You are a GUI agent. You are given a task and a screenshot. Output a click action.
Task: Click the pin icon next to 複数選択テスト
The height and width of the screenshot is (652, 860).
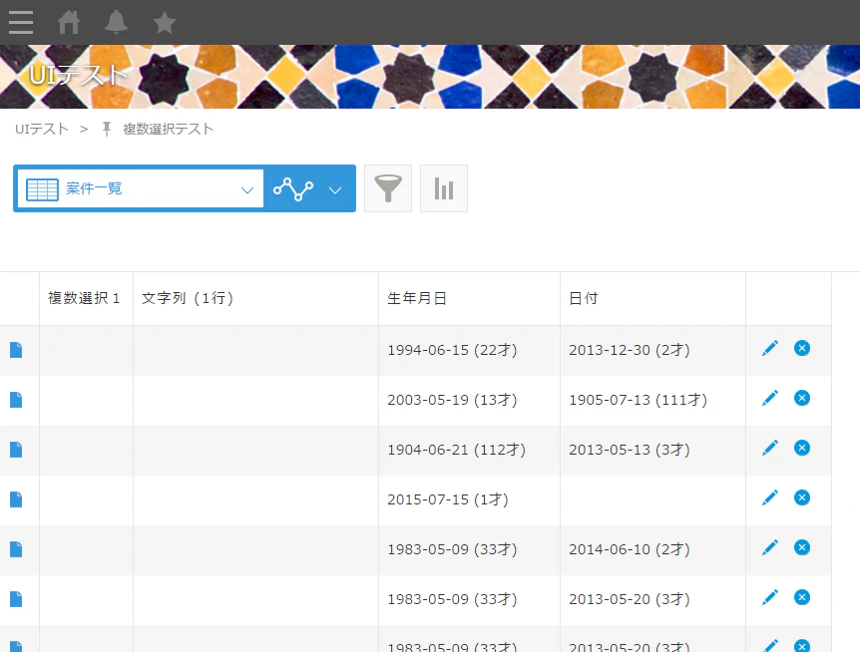click(106, 129)
